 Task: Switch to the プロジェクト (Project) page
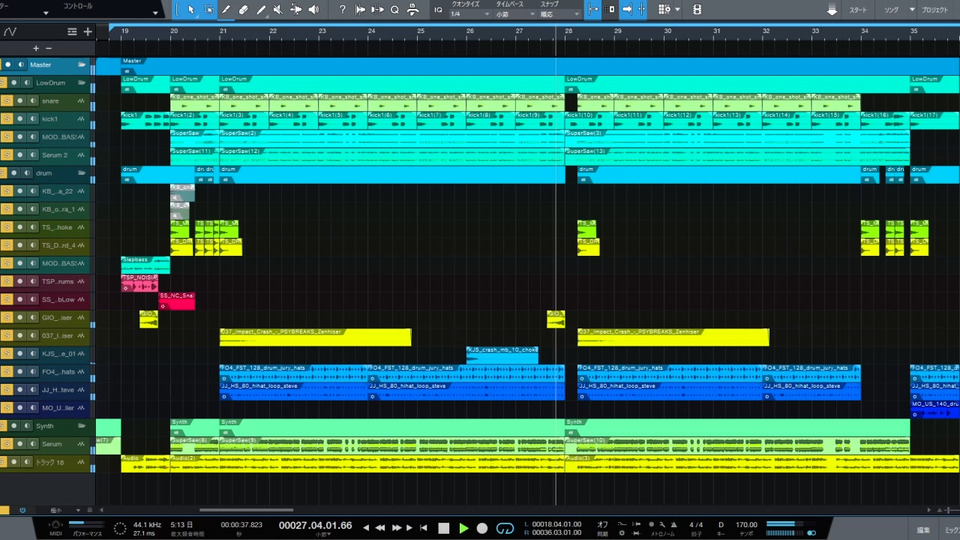pos(934,9)
